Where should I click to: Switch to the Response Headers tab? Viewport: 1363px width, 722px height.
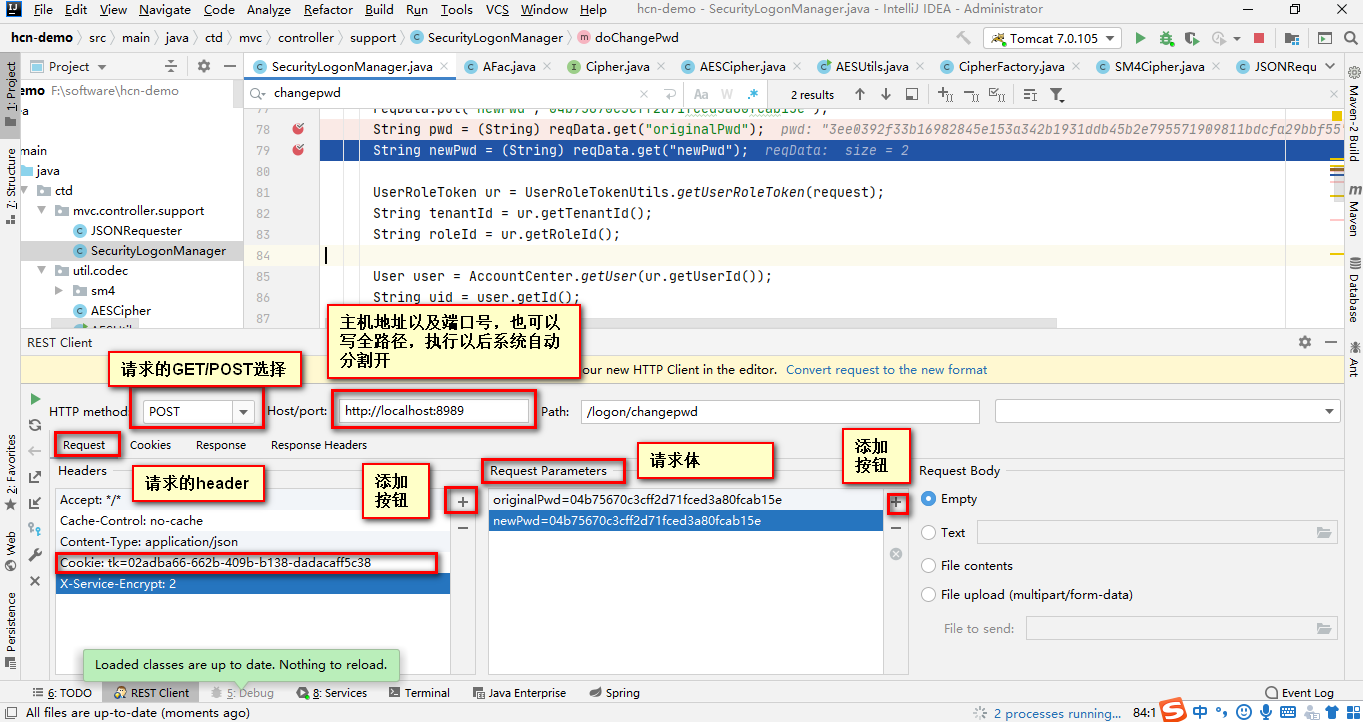point(318,445)
